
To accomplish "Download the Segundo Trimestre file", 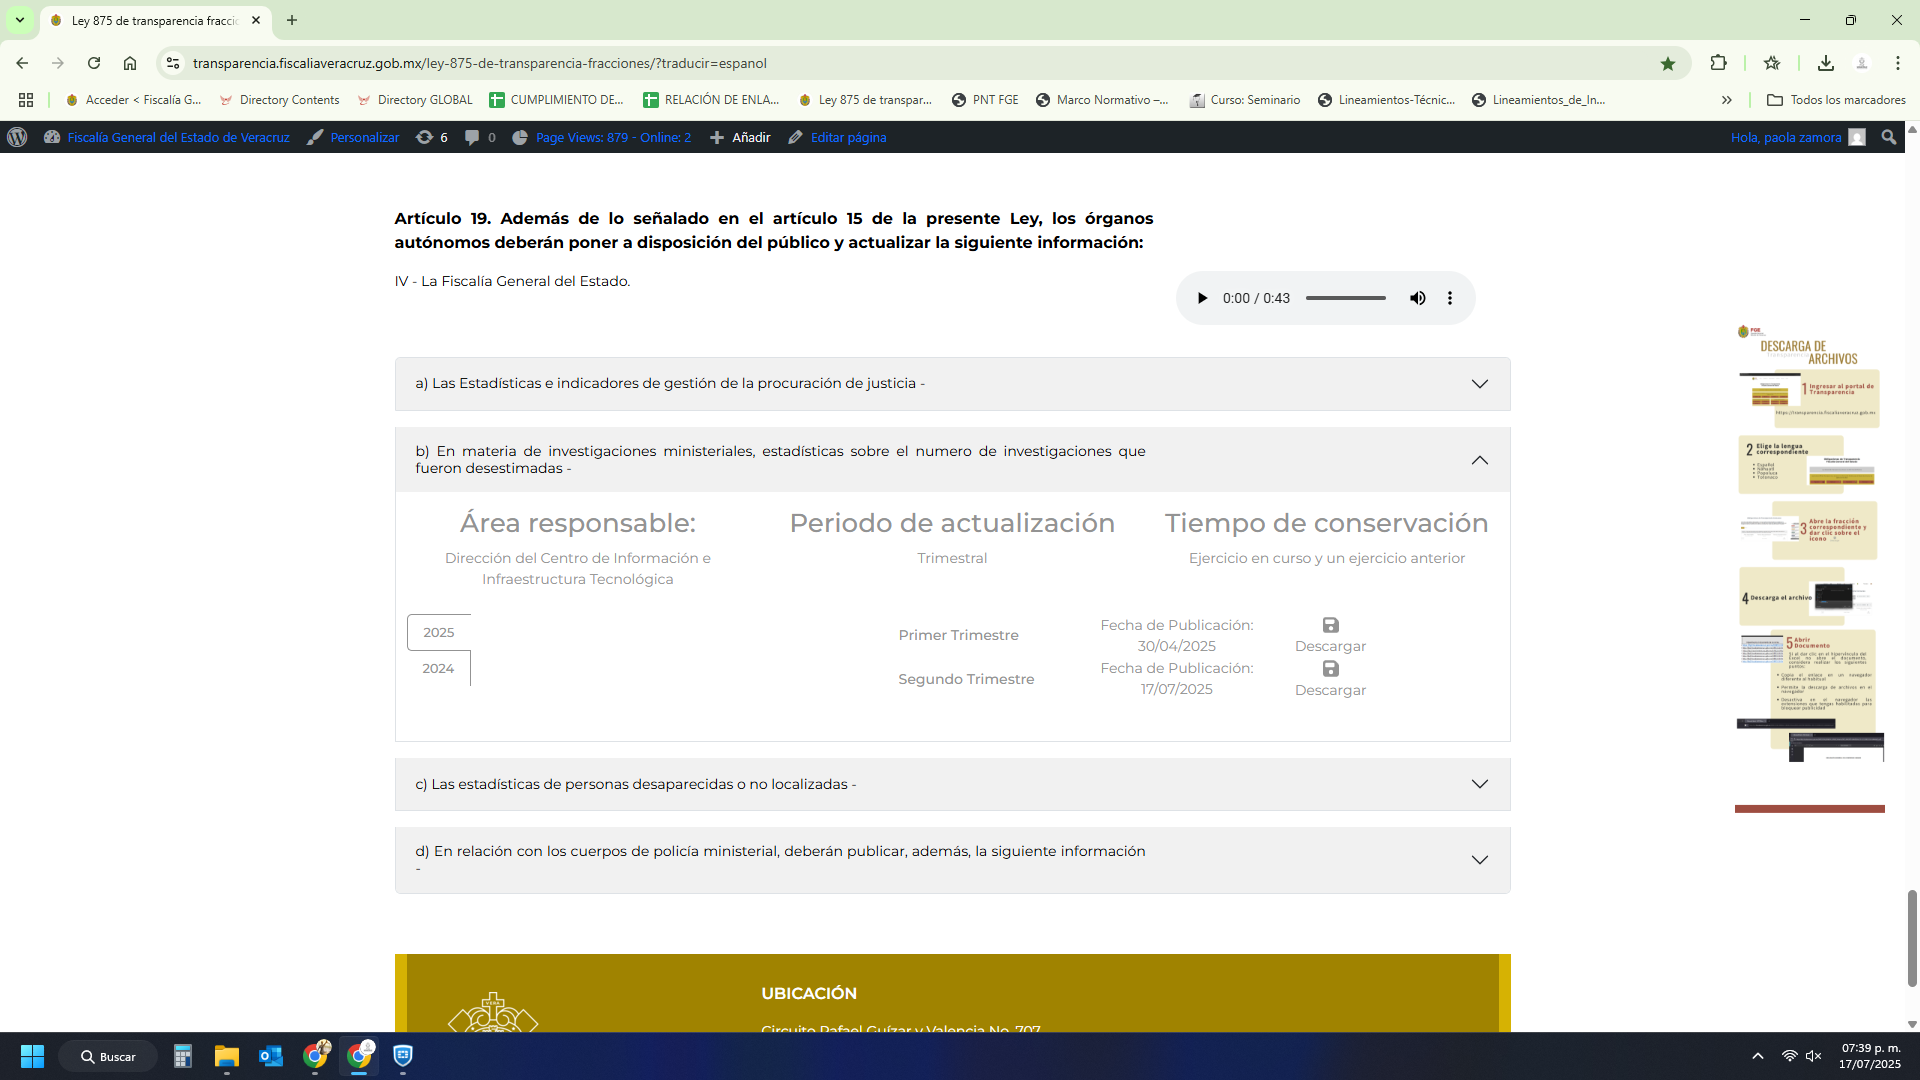I will (1330, 679).
